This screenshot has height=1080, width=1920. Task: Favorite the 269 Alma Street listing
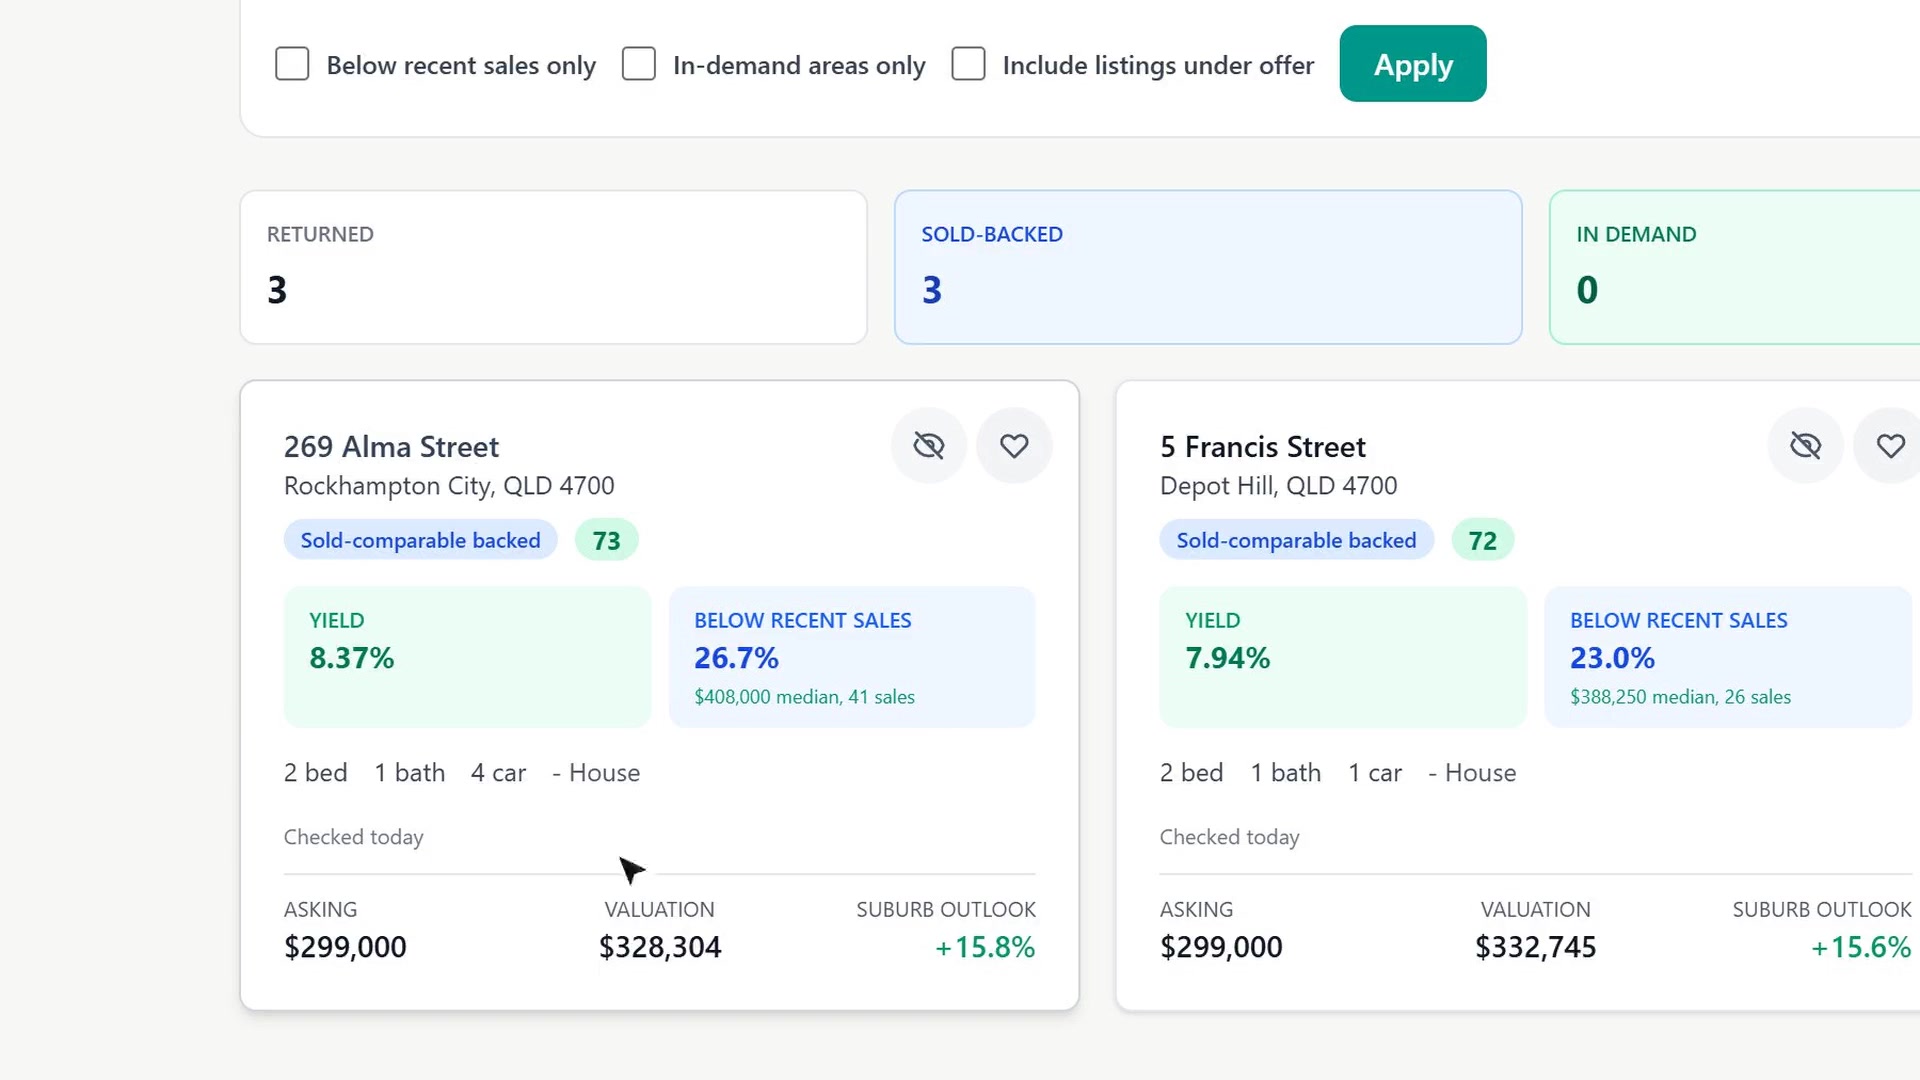pos(1014,446)
